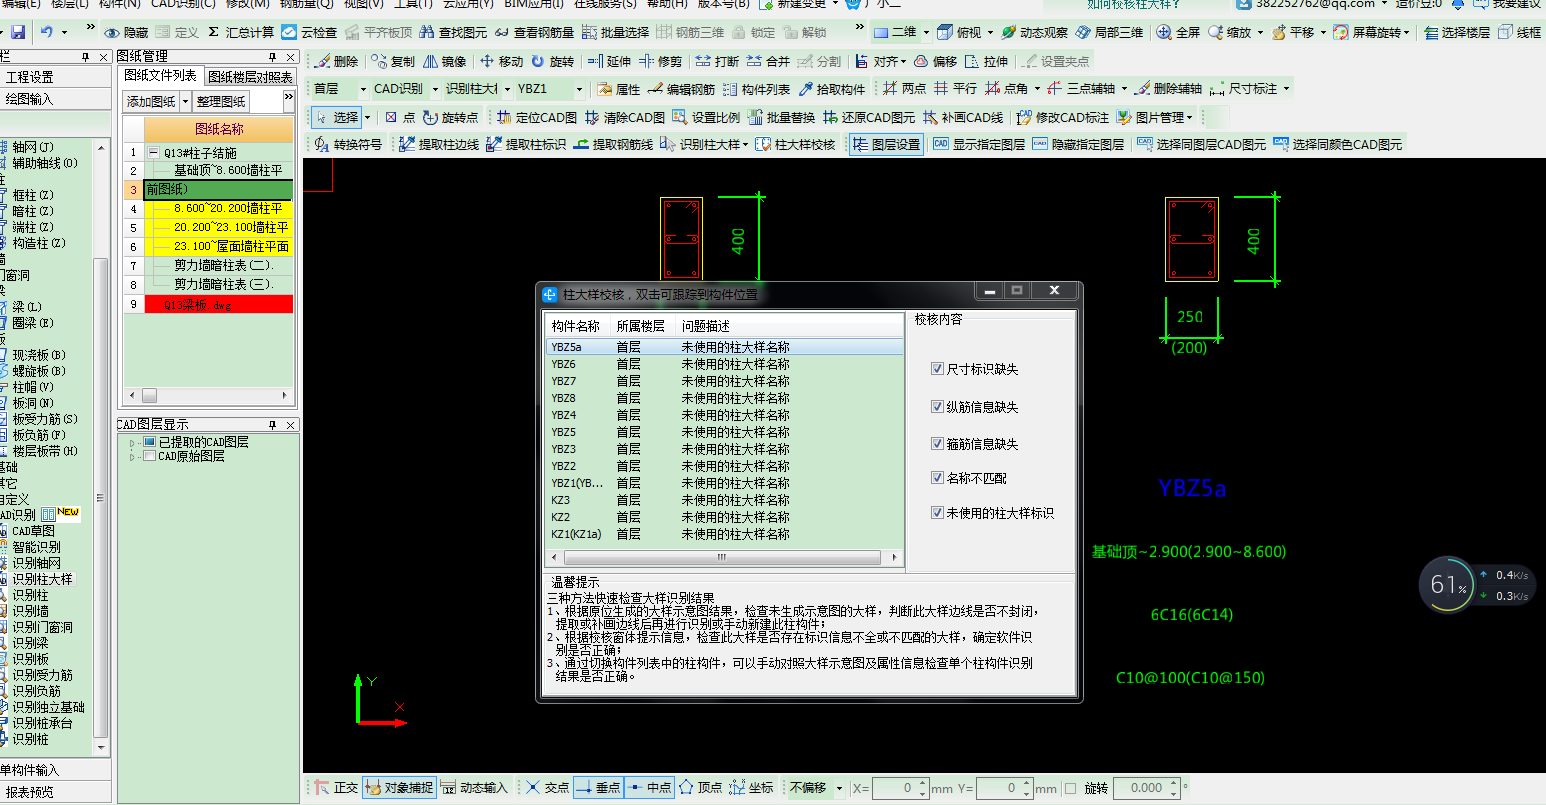
Task: Toggle 正交 (ortho) mode
Action: 335,788
